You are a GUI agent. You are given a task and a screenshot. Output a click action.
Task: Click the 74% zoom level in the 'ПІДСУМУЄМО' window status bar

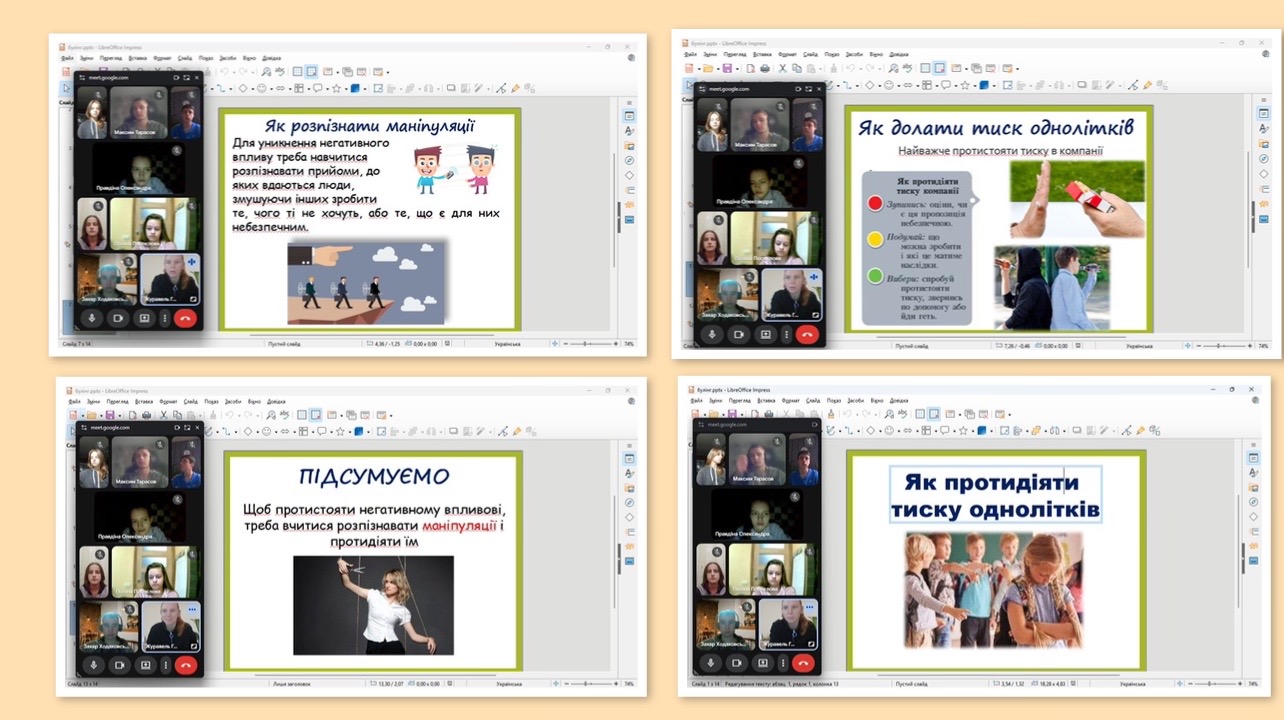[x=629, y=684]
